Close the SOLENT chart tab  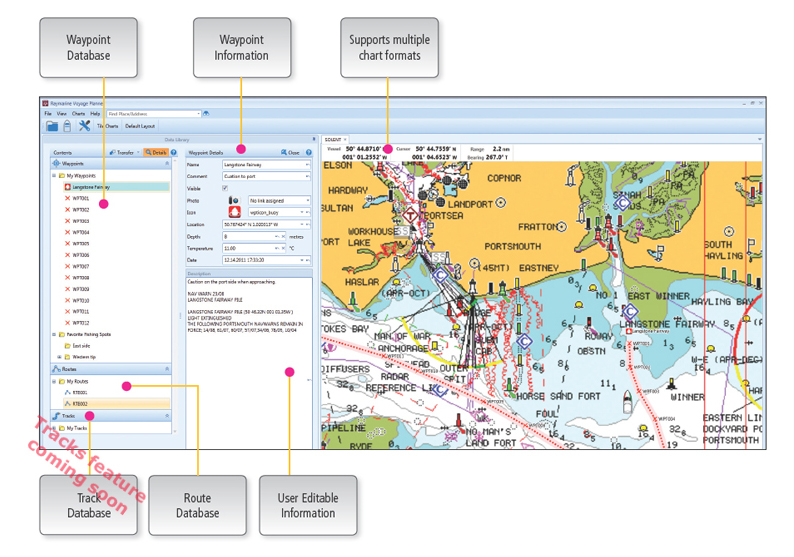tap(345, 139)
